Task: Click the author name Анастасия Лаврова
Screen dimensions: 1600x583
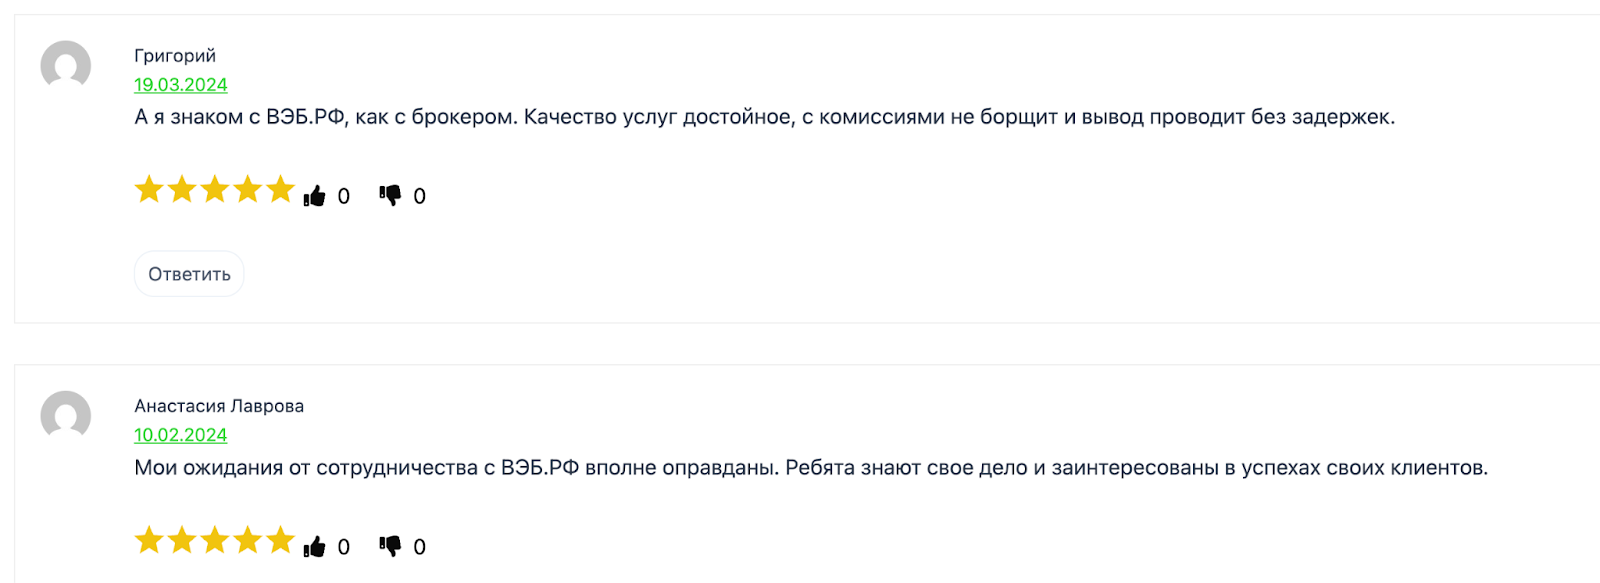Action: point(219,406)
